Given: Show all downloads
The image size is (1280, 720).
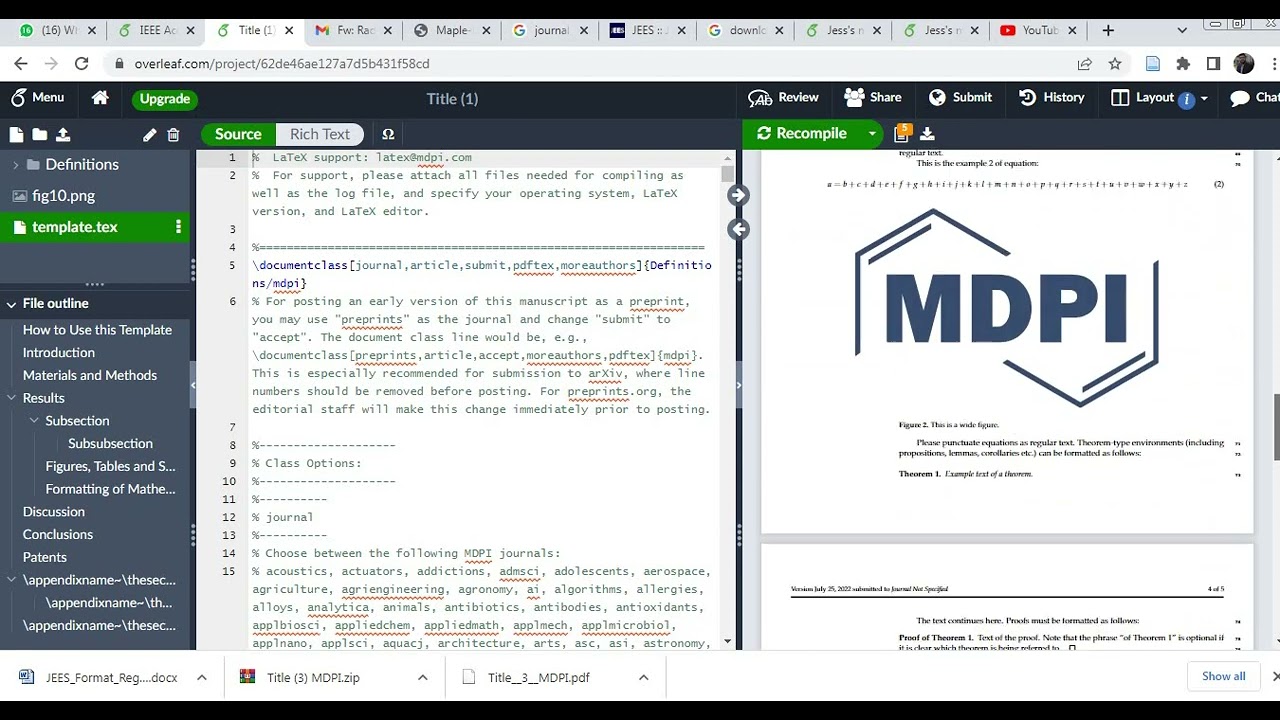Looking at the screenshot, I should (1223, 676).
